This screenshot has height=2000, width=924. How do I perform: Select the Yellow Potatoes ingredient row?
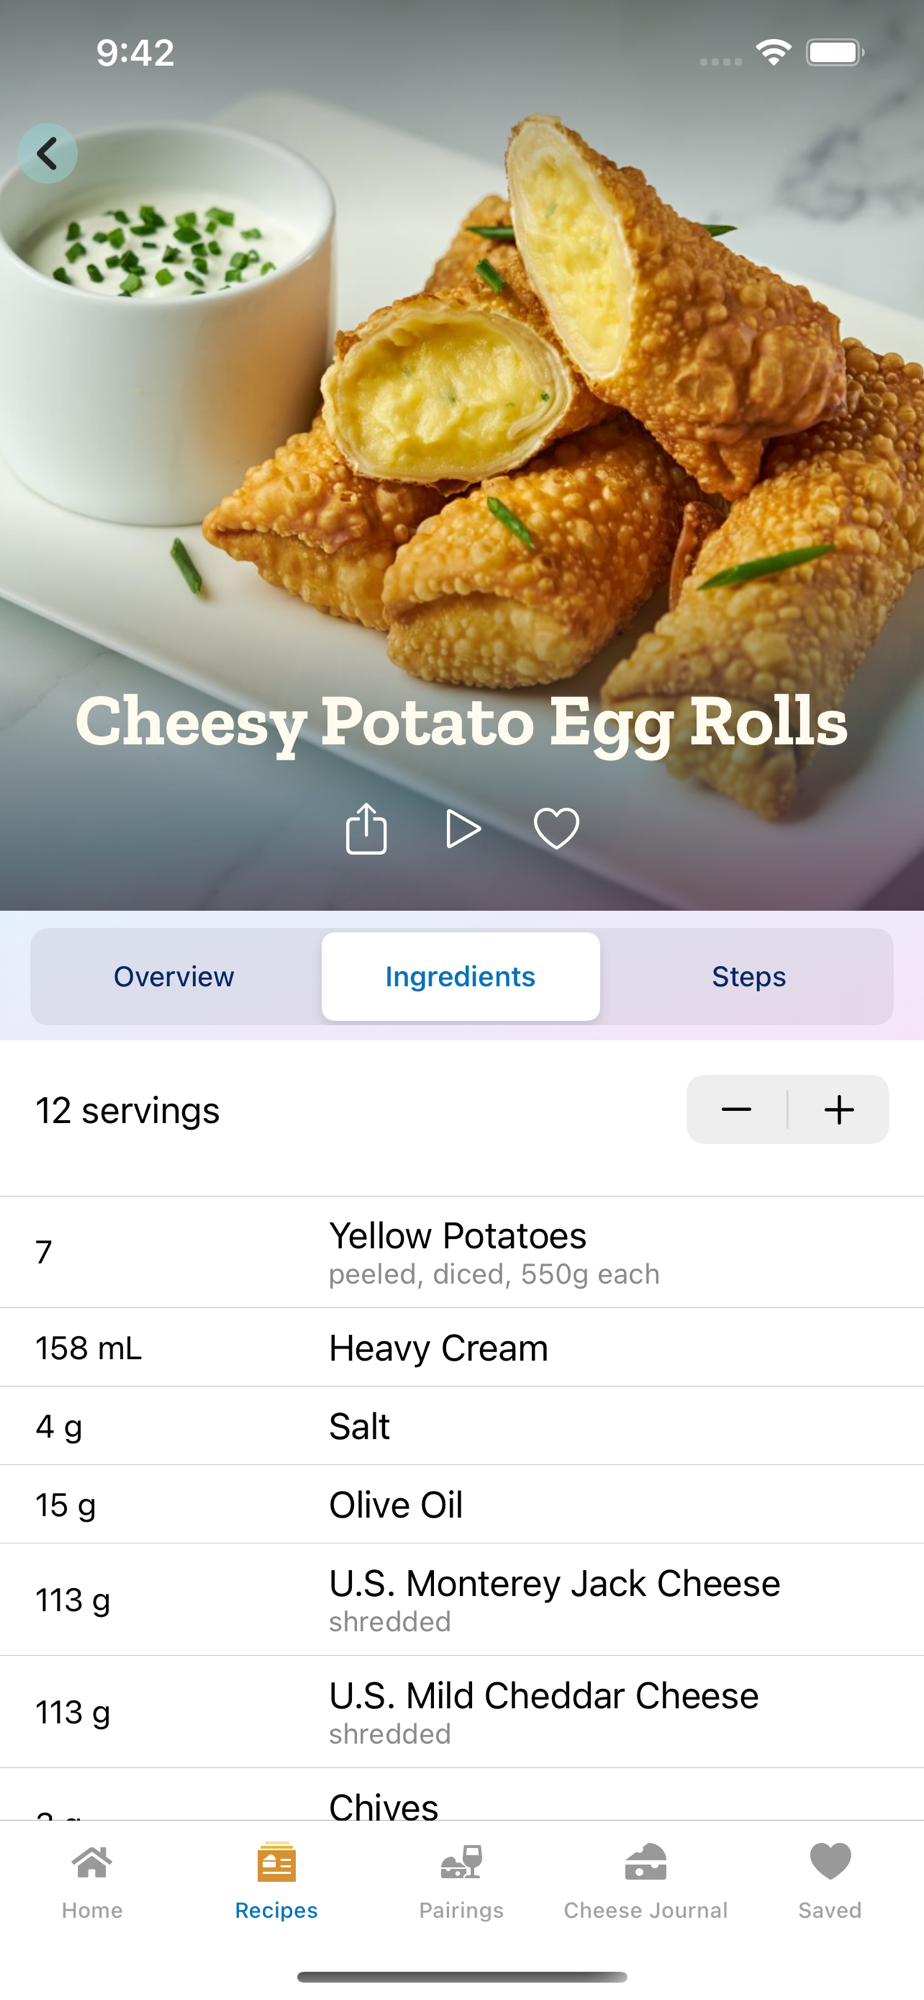pos(462,1252)
